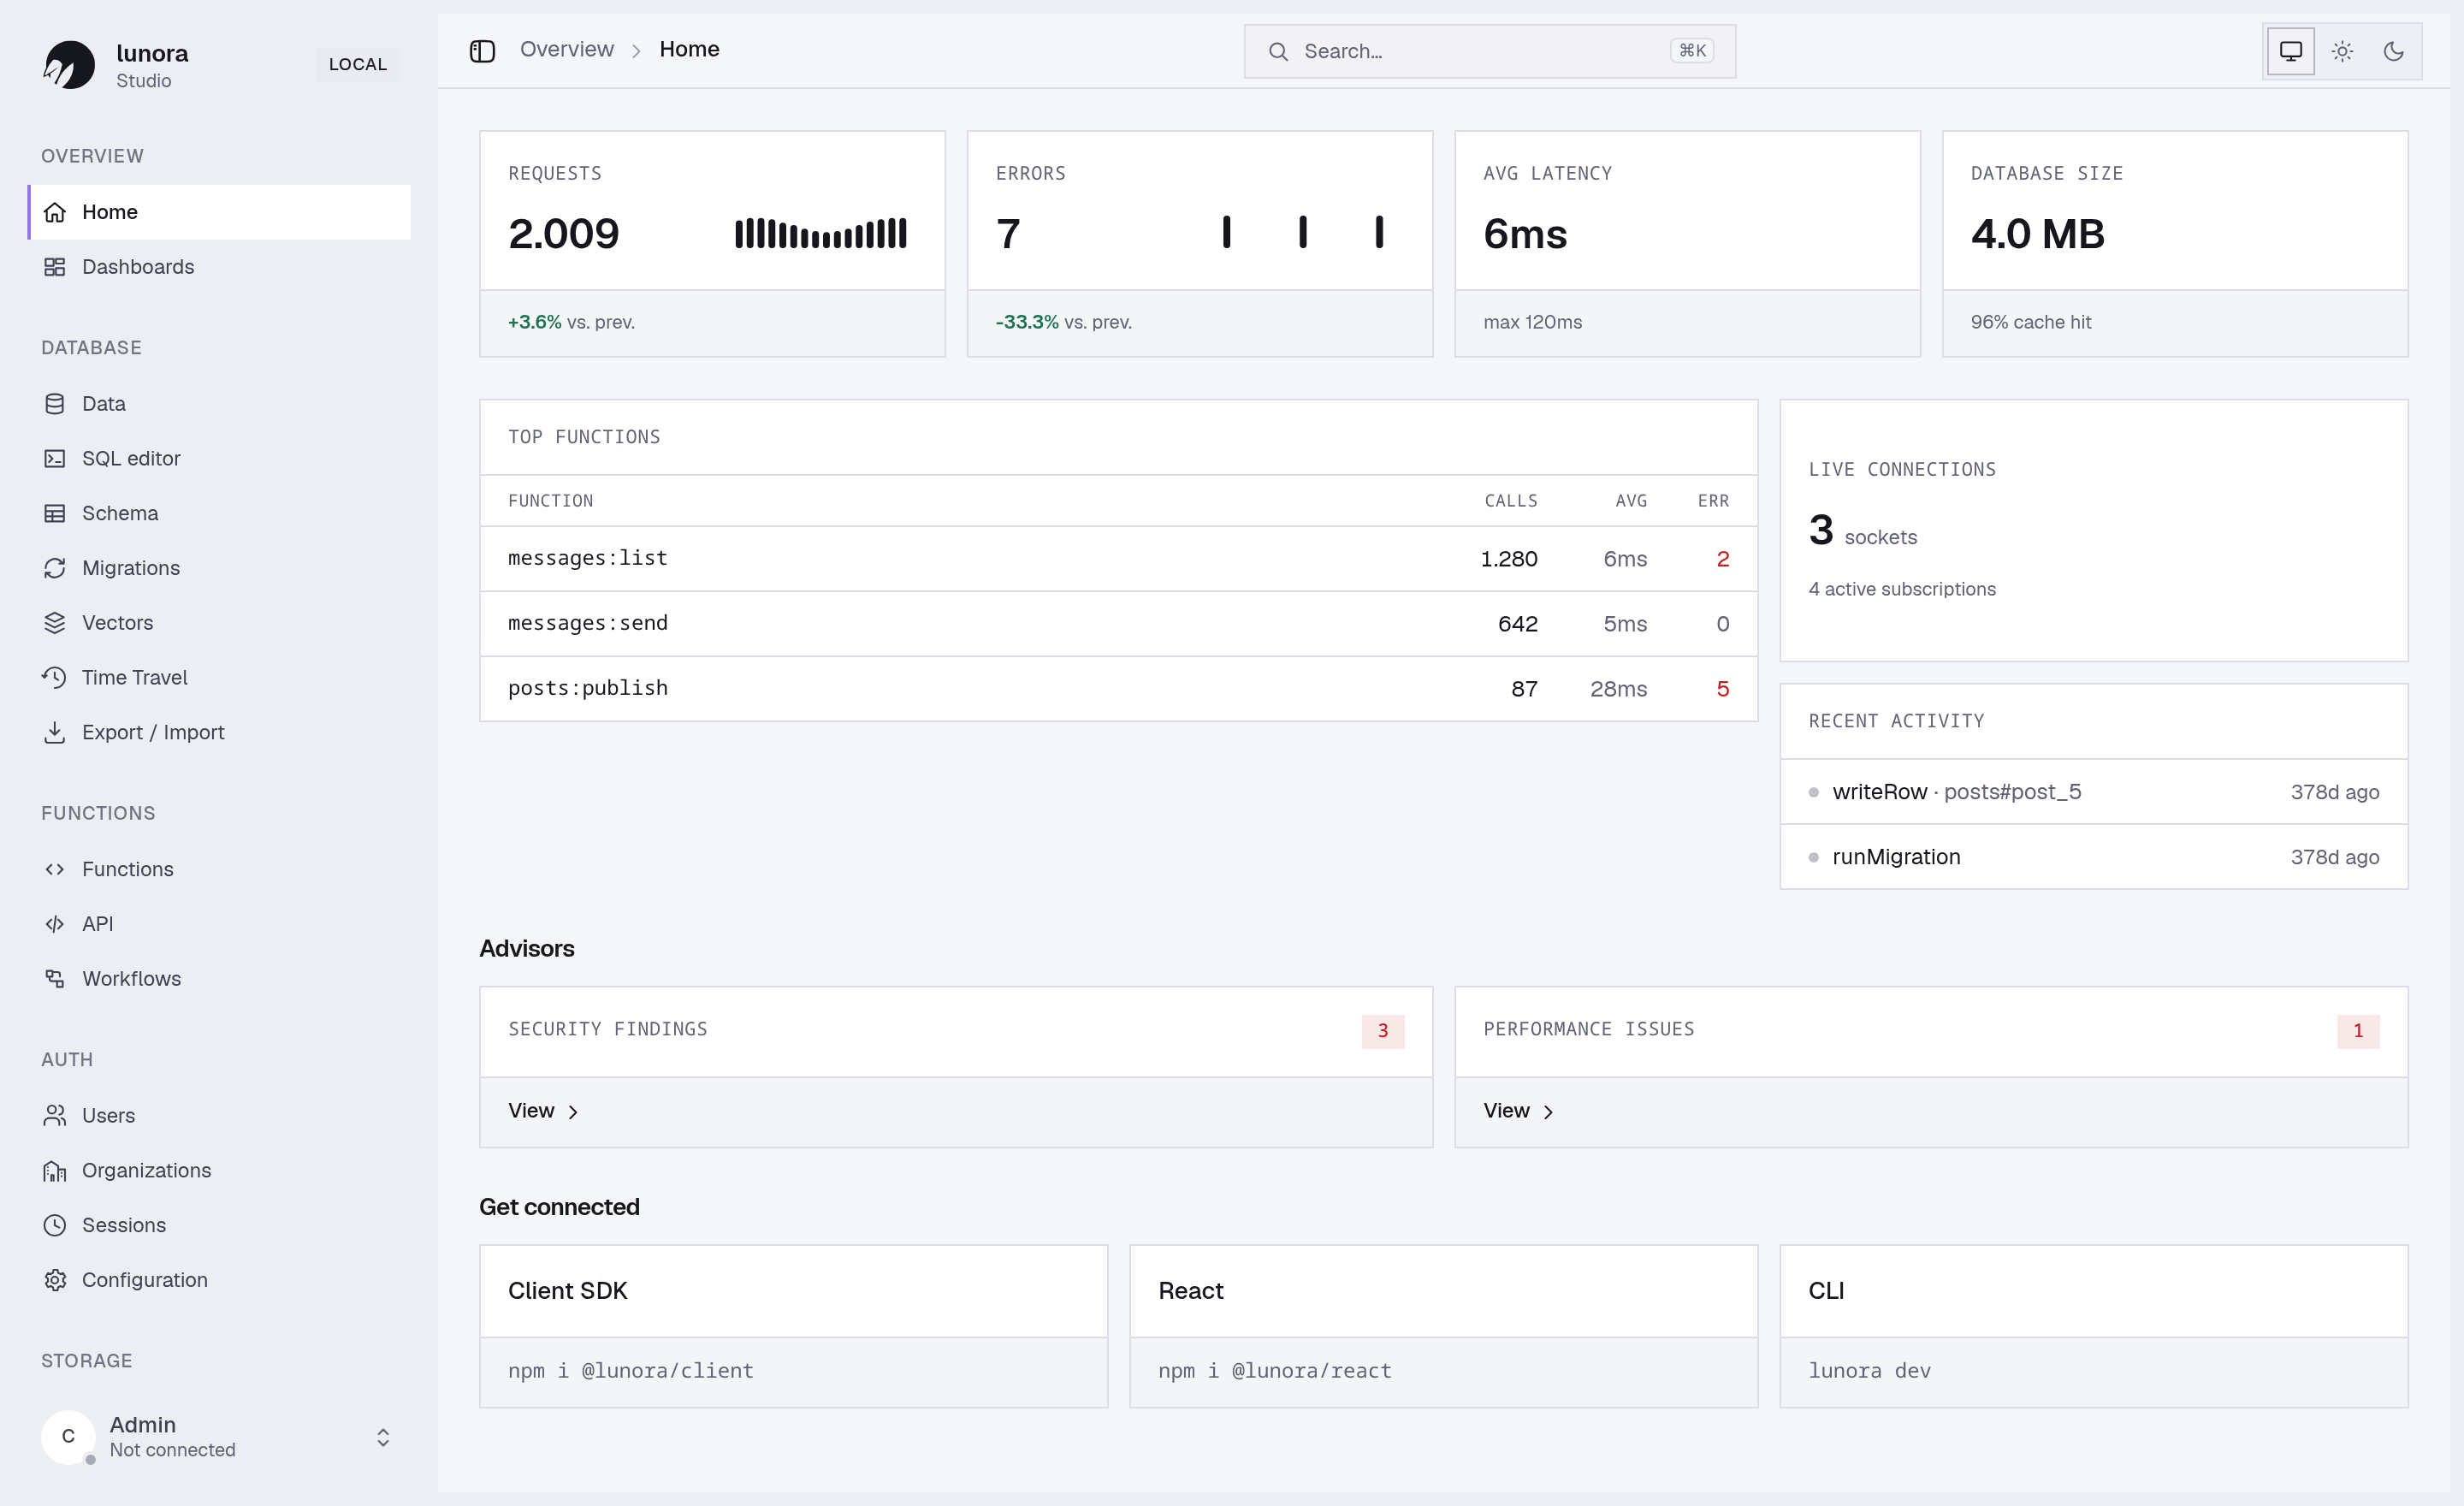
Task: Select the posts:publish function row
Action: click(x=1118, y=689)
